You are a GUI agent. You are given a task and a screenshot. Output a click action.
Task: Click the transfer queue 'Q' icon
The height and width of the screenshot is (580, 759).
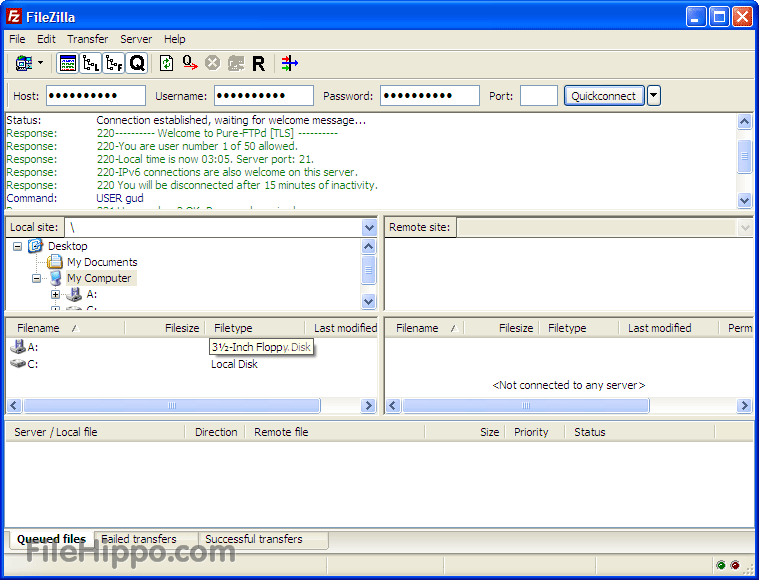137,63
